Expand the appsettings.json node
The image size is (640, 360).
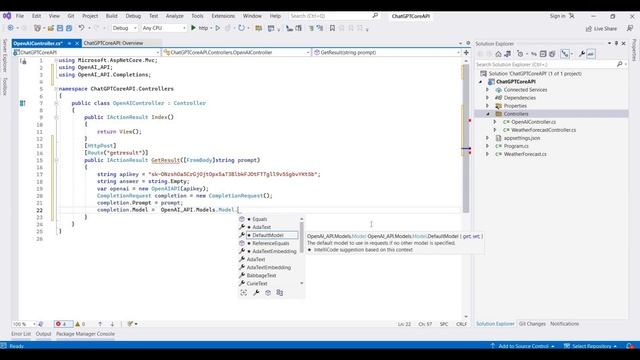487,138
